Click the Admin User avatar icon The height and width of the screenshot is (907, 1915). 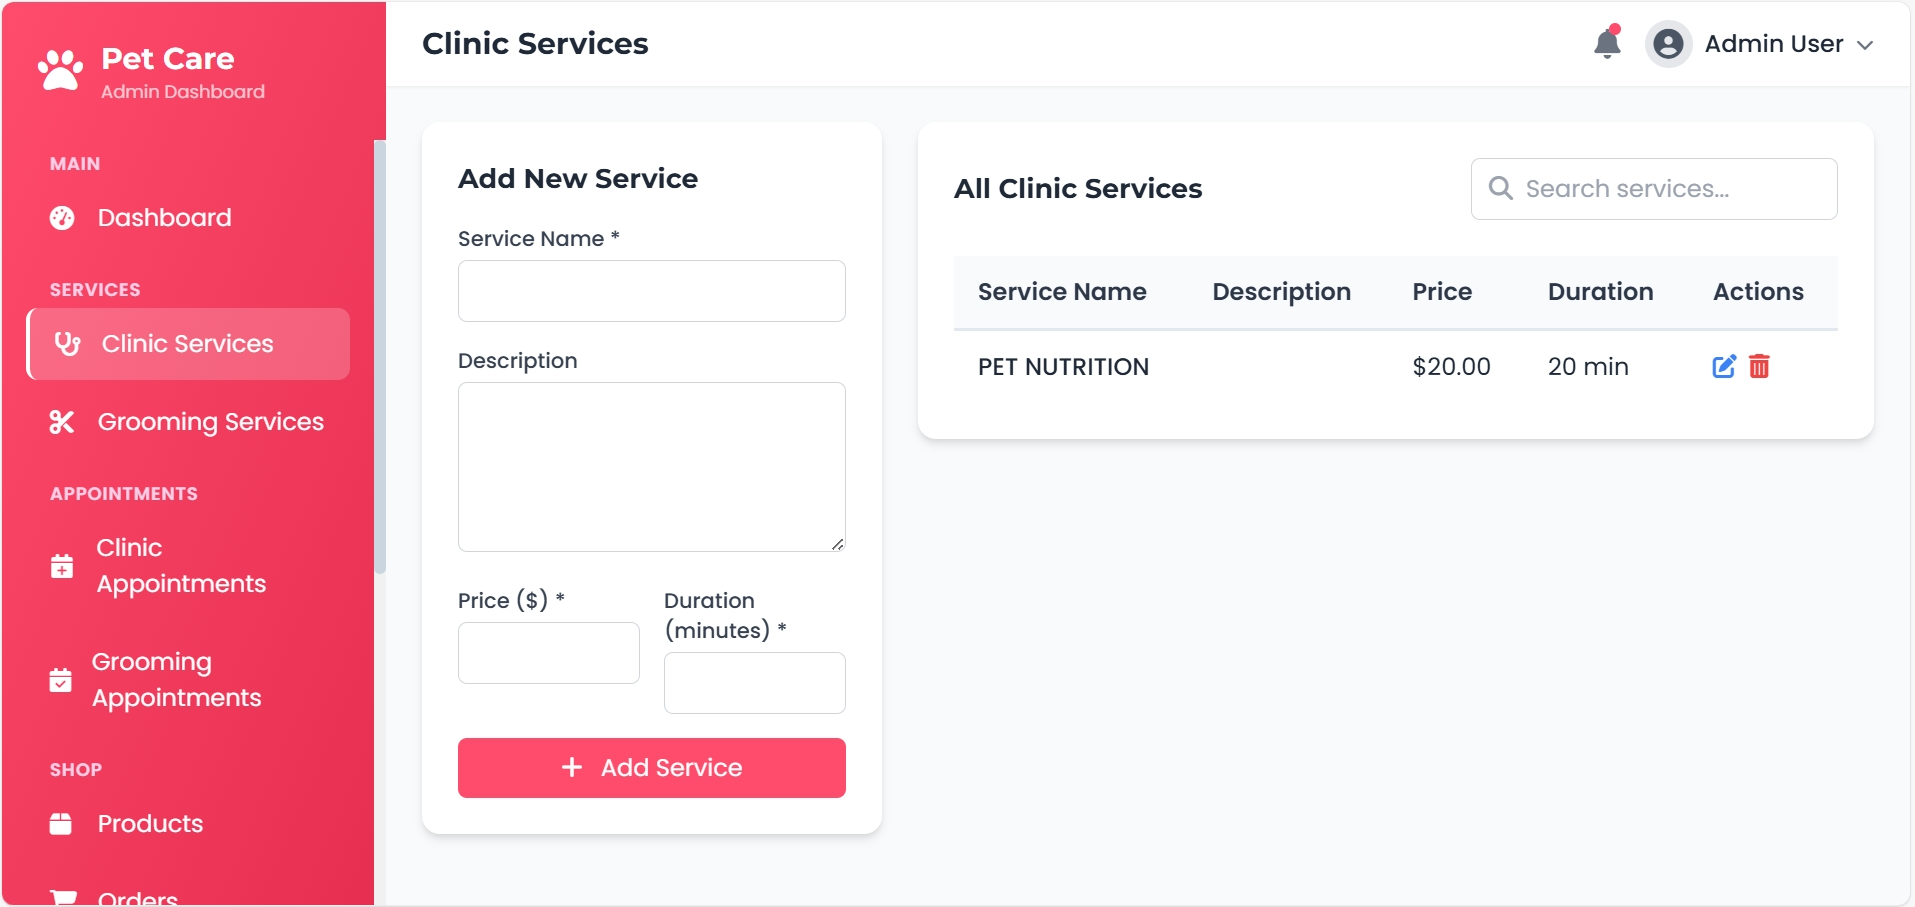pyautogui.click(x=1667, y=44)
